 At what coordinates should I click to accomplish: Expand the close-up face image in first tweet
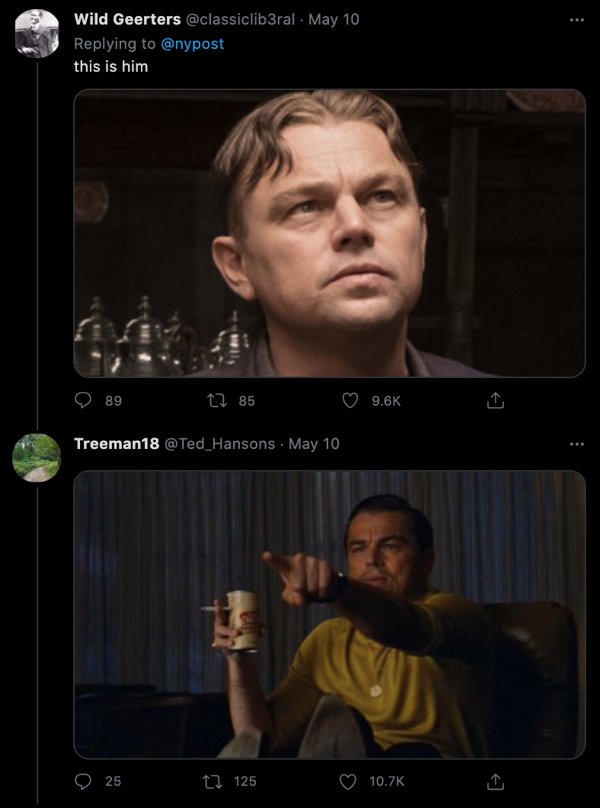(x=330, y=233)
